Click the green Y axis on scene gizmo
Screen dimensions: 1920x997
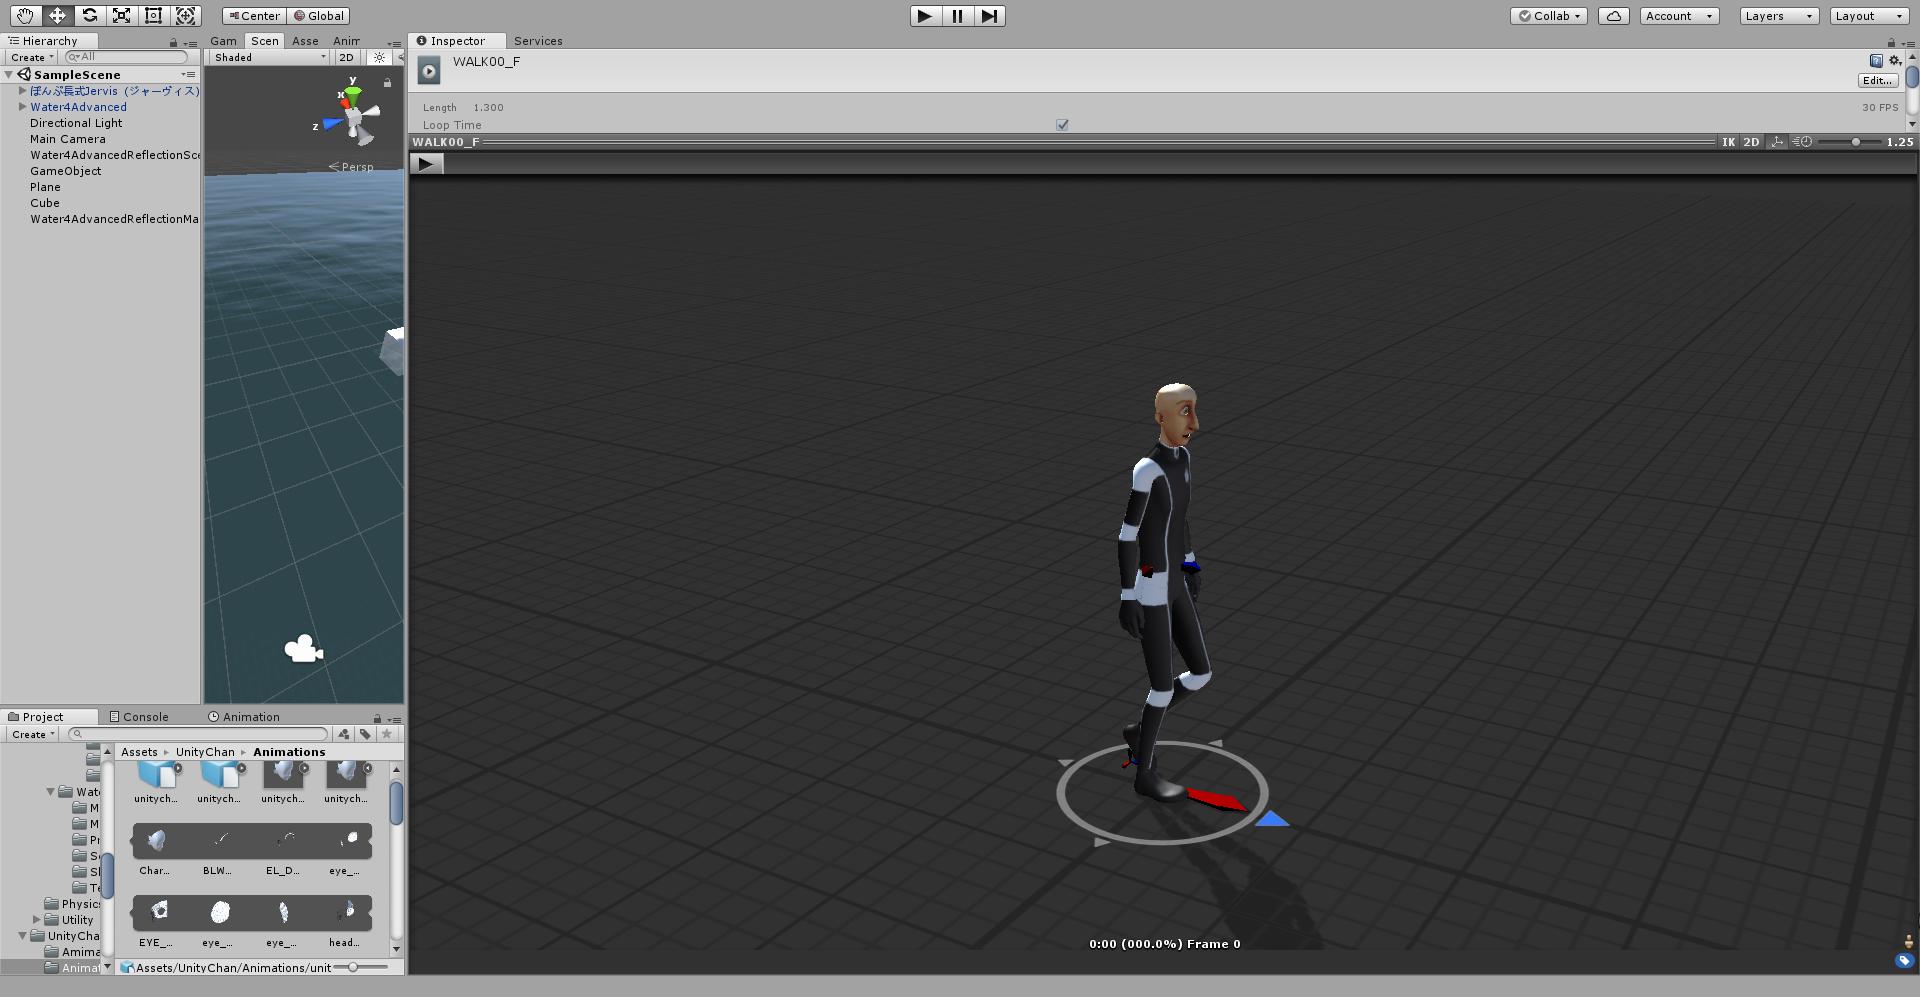point(353,92)
